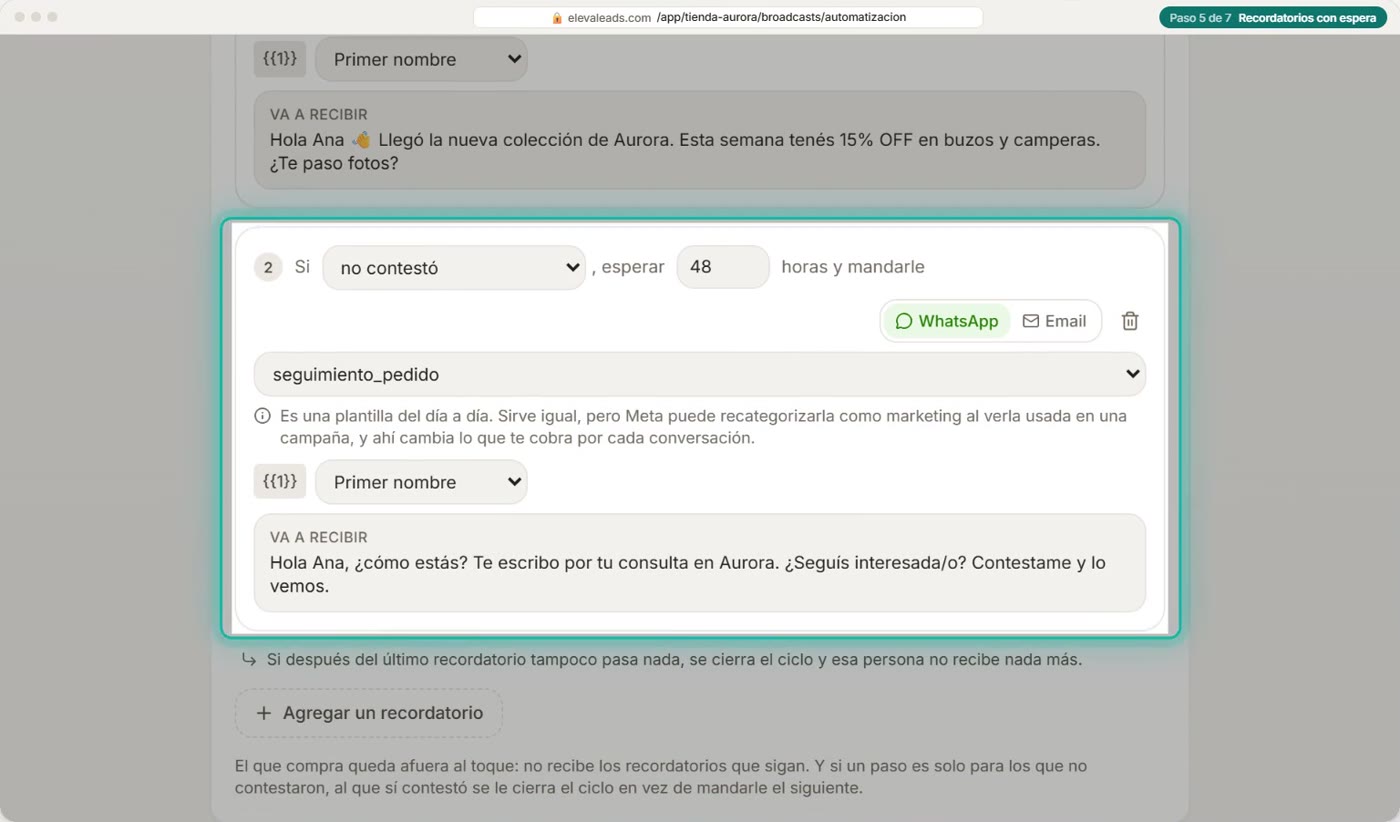Viewport: 1400px width, 822px height.
Task: Switch channel to WhatsApp
Action: pos(946,321)
